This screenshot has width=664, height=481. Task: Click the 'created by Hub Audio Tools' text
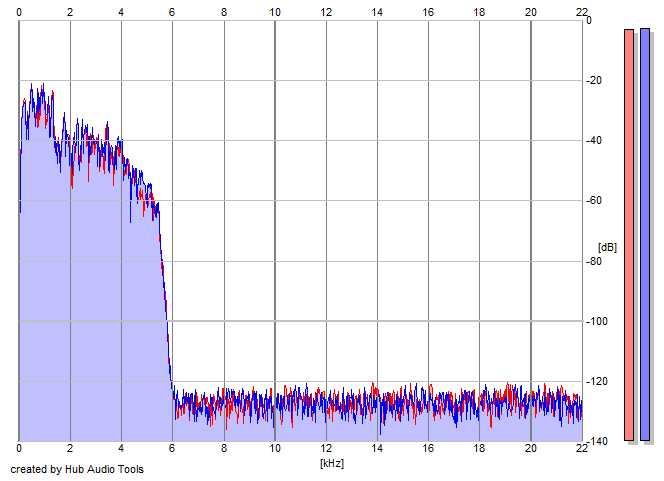[77, 469]
